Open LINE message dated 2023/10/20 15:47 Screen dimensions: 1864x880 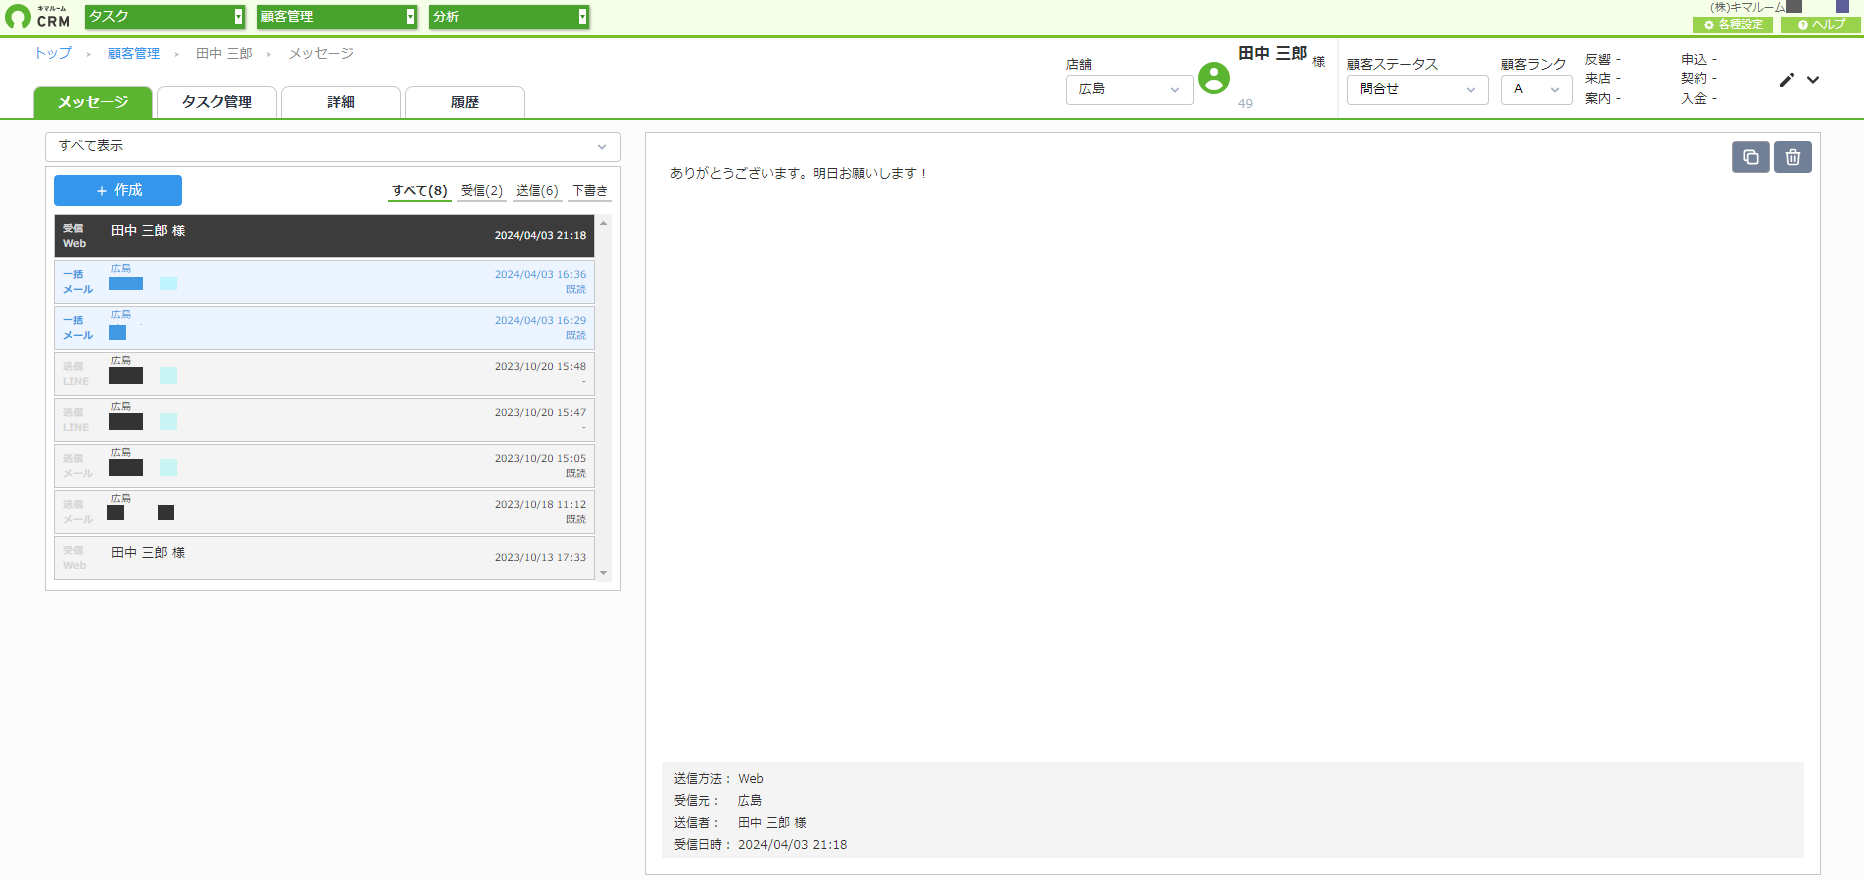click(x=324, y=420)
